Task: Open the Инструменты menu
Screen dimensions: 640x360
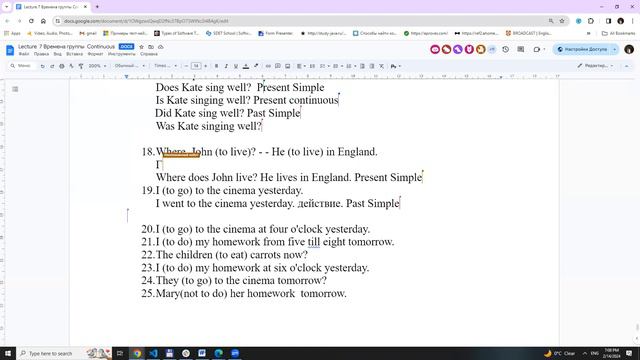Action: tap(122, 54)
